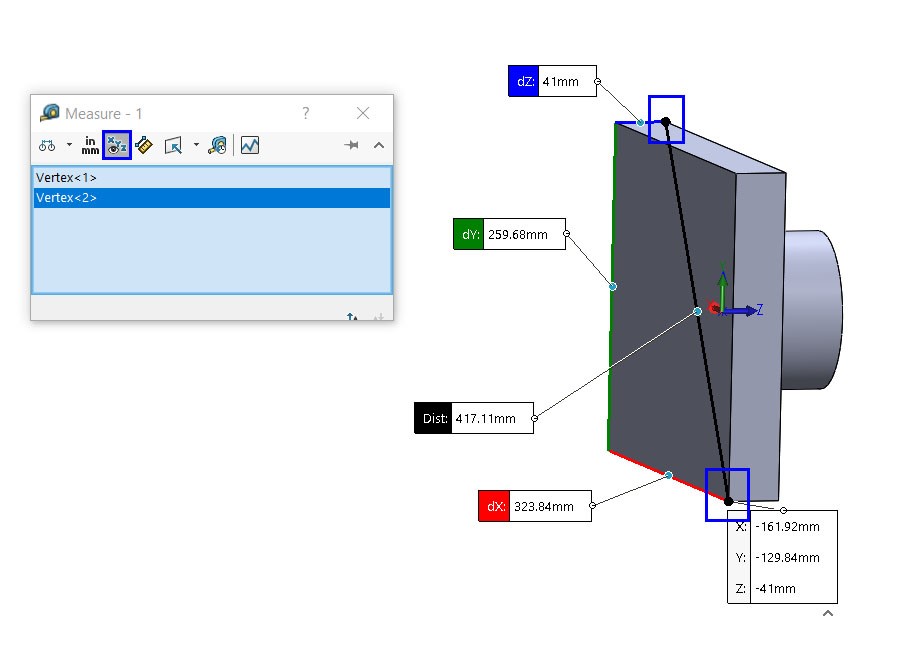Open the Arc/Circle Measurements tool
This screenshot has height=651, width=916.
[x=47, y=146]
